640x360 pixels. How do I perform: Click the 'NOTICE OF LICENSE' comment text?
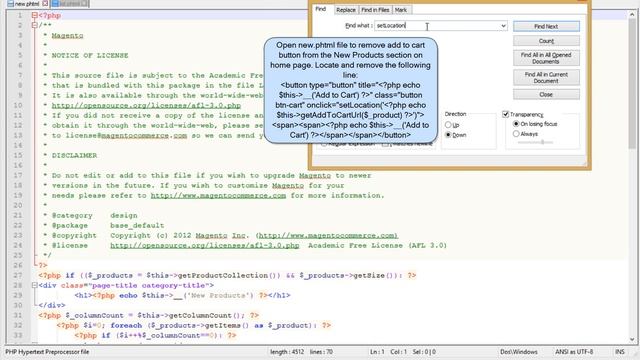point(90,56)
